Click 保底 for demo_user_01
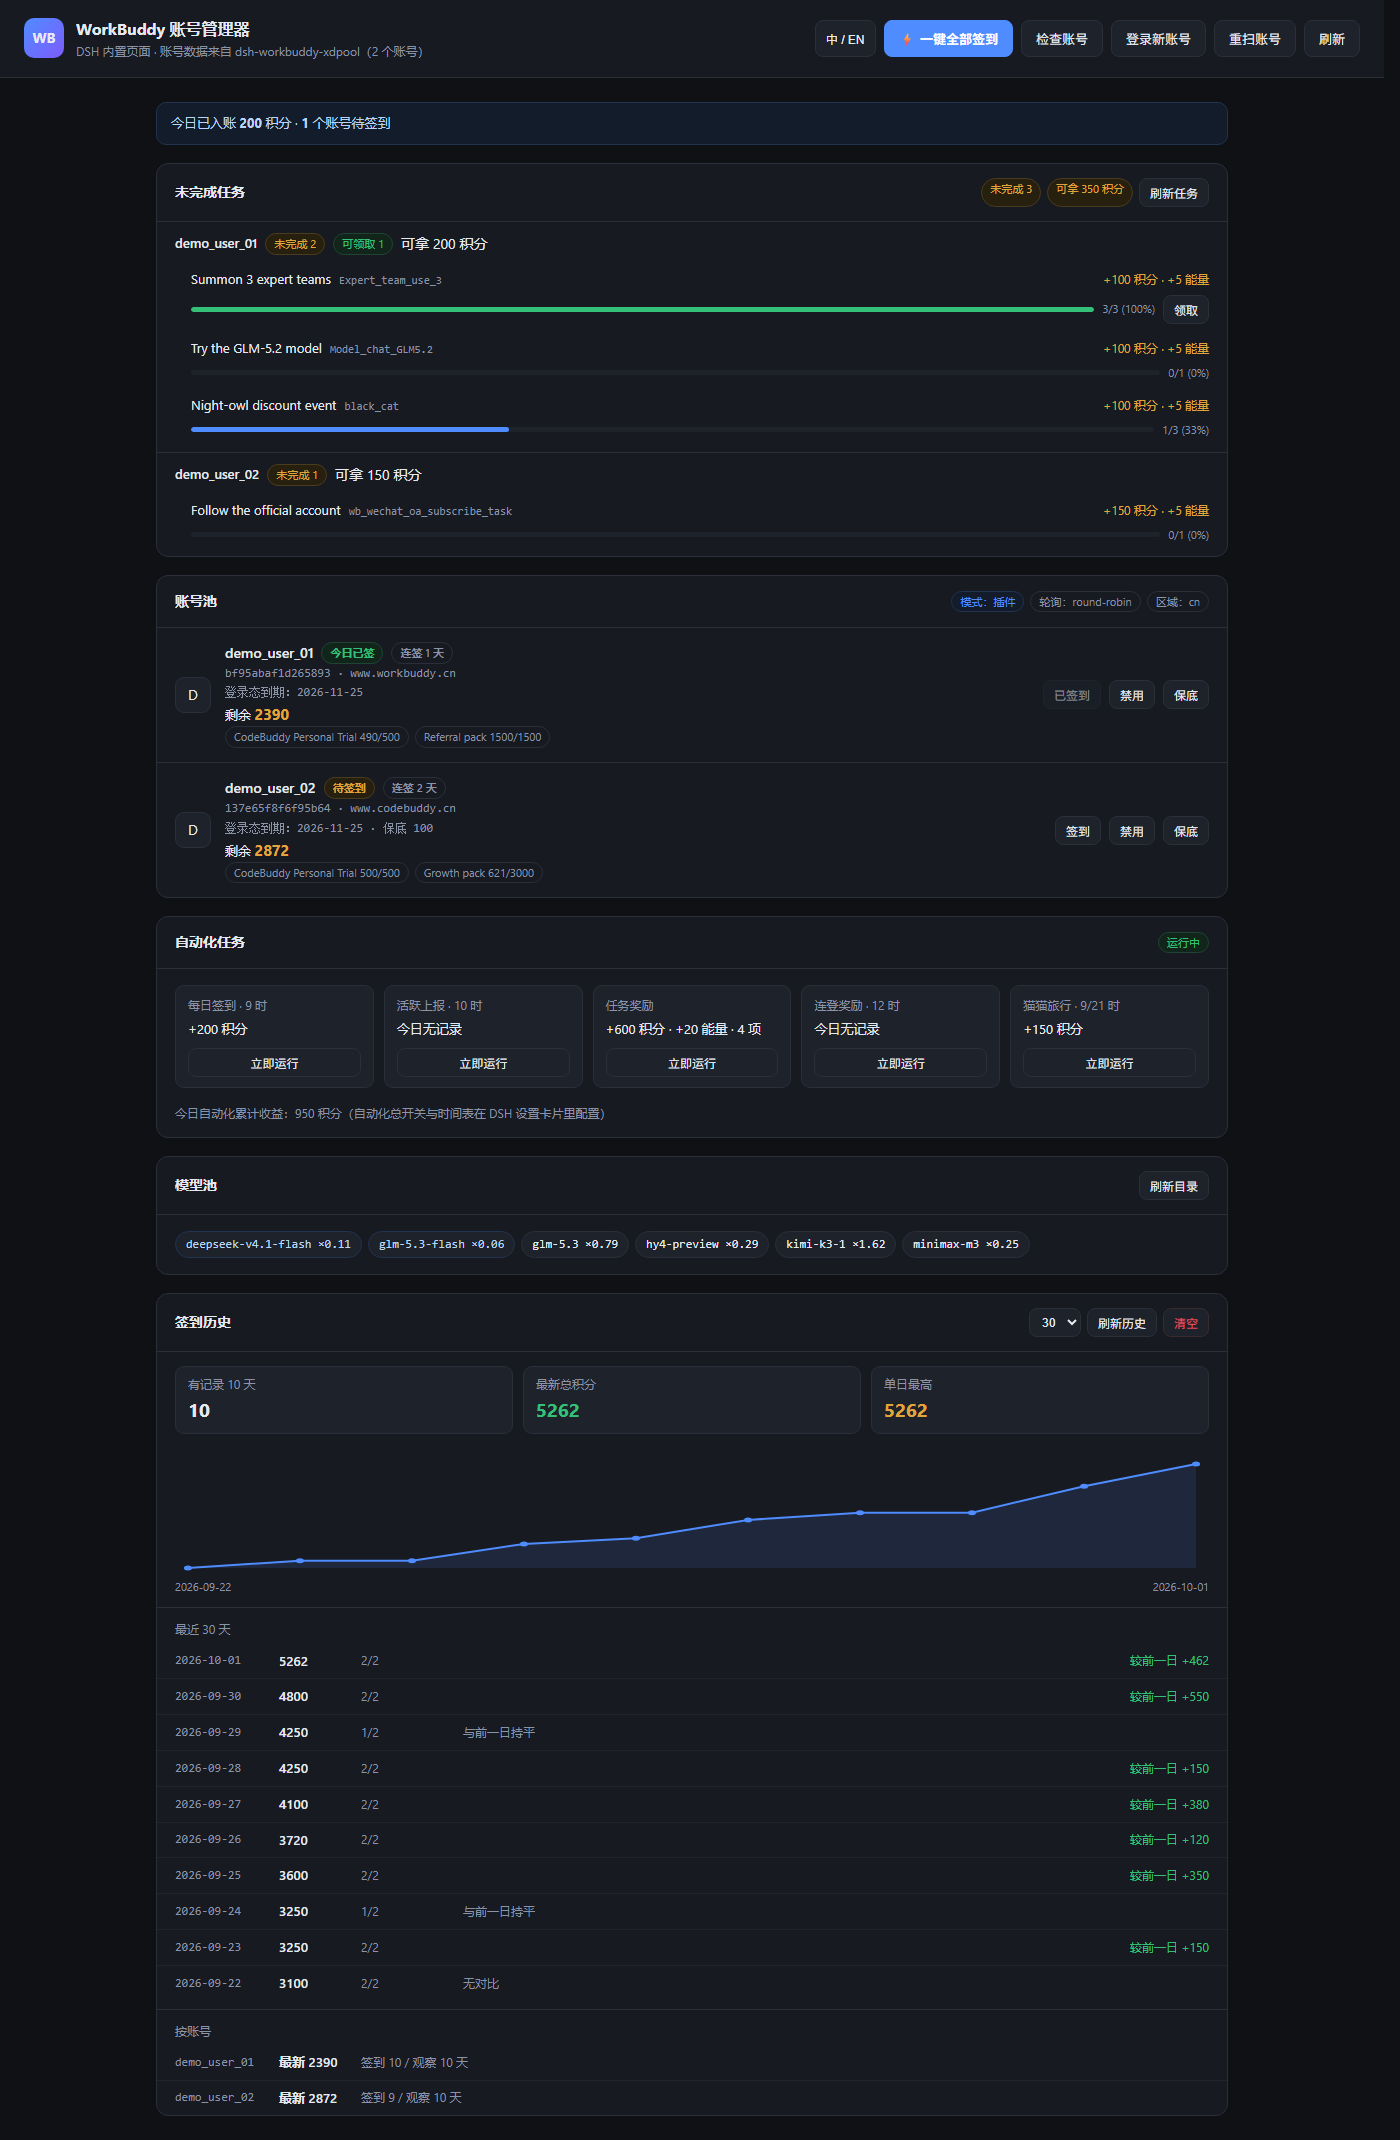Screen dimensions: 1400x2140 coord(1186,695)
